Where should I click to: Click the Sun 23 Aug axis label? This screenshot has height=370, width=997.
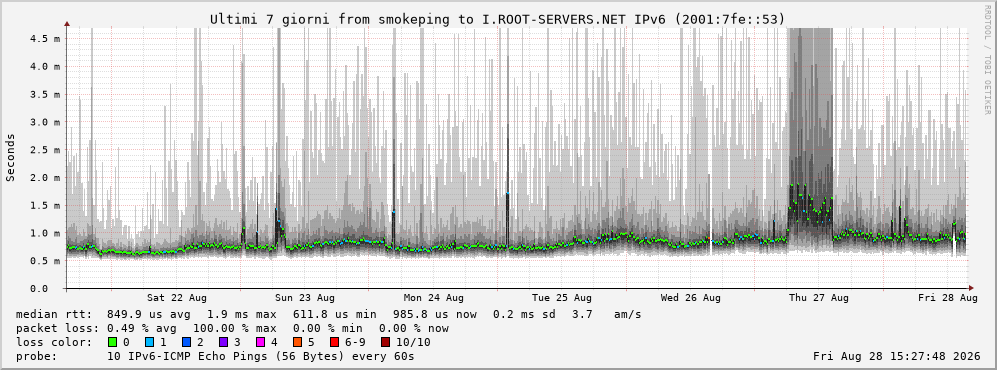point(305,298)
